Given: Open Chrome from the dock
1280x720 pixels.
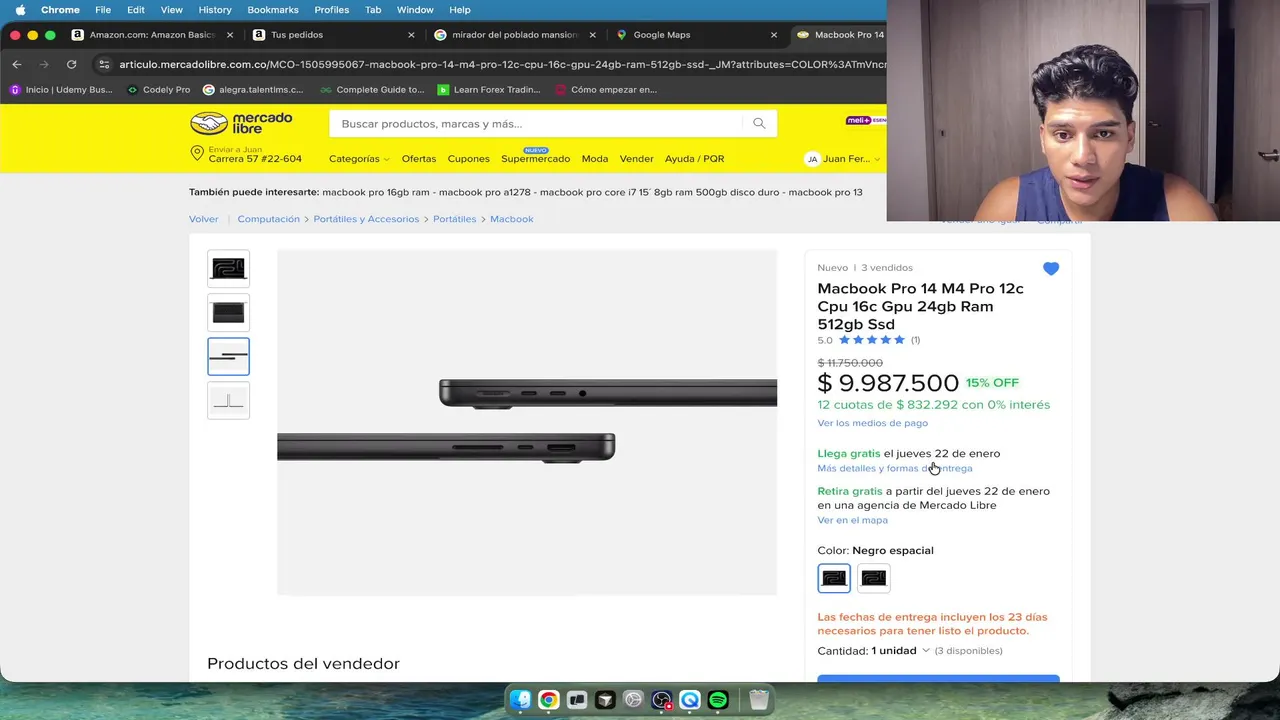Looking at the screenshot, I should (548, 700).
